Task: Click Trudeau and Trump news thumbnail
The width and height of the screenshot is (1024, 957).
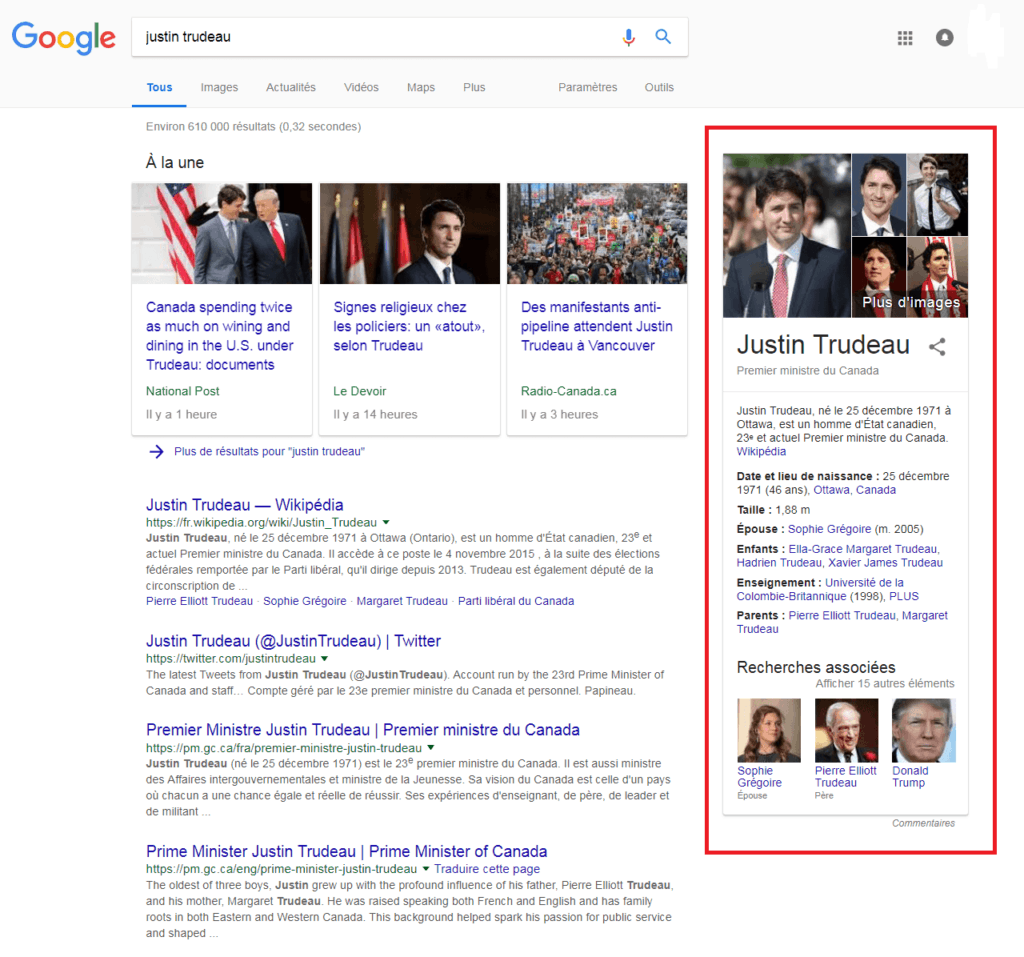Action: [x=222, y=233]
